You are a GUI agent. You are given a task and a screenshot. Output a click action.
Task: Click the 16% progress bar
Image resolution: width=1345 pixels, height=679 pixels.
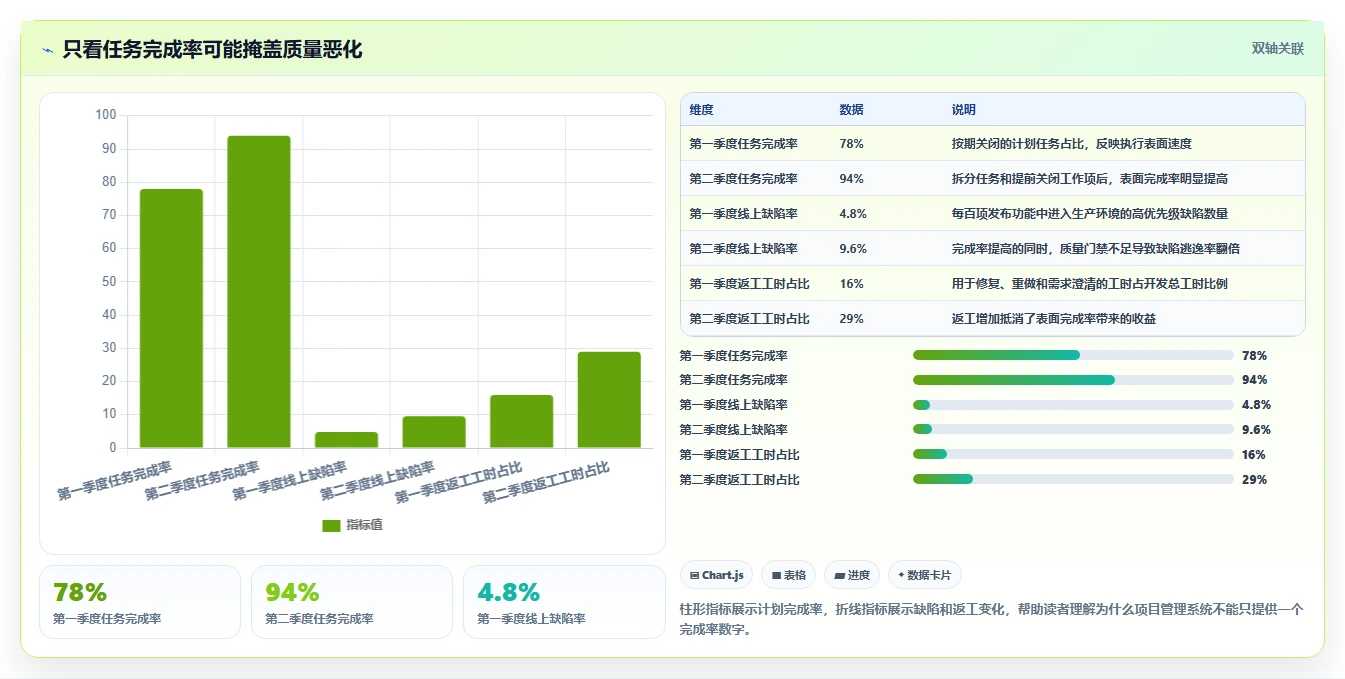(1073, 455)
